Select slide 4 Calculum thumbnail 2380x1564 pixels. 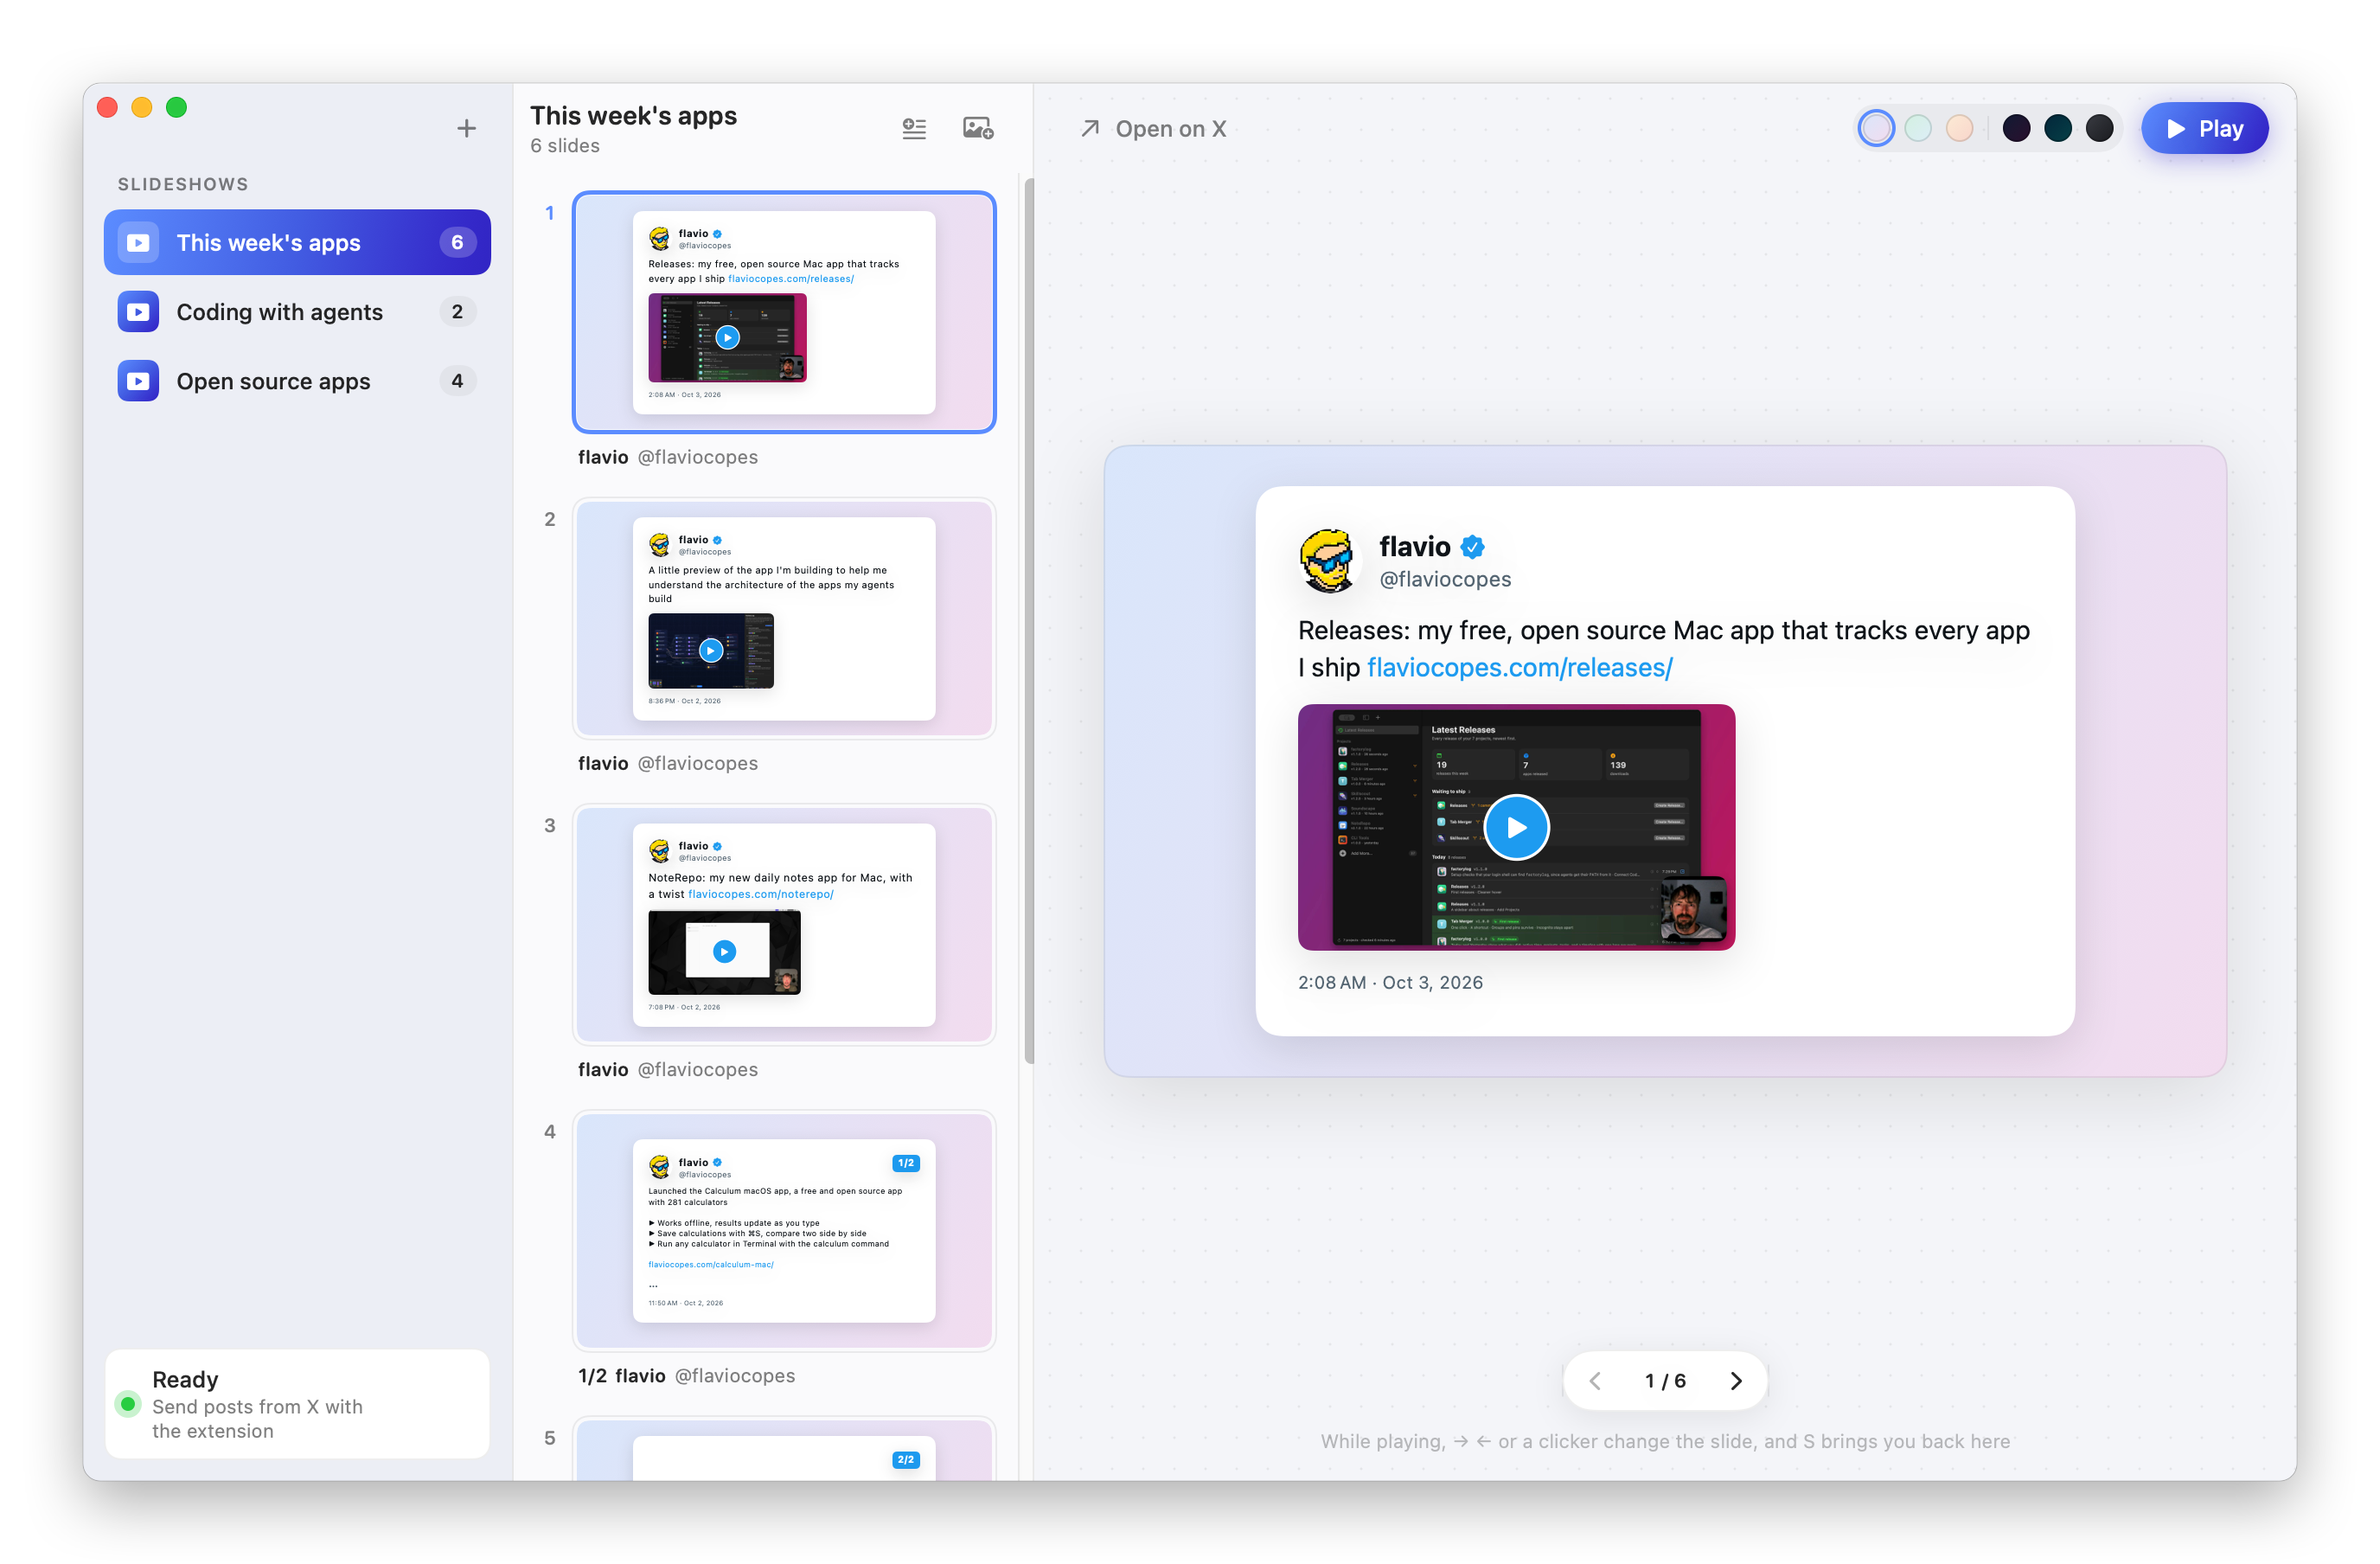(784, 1230)
